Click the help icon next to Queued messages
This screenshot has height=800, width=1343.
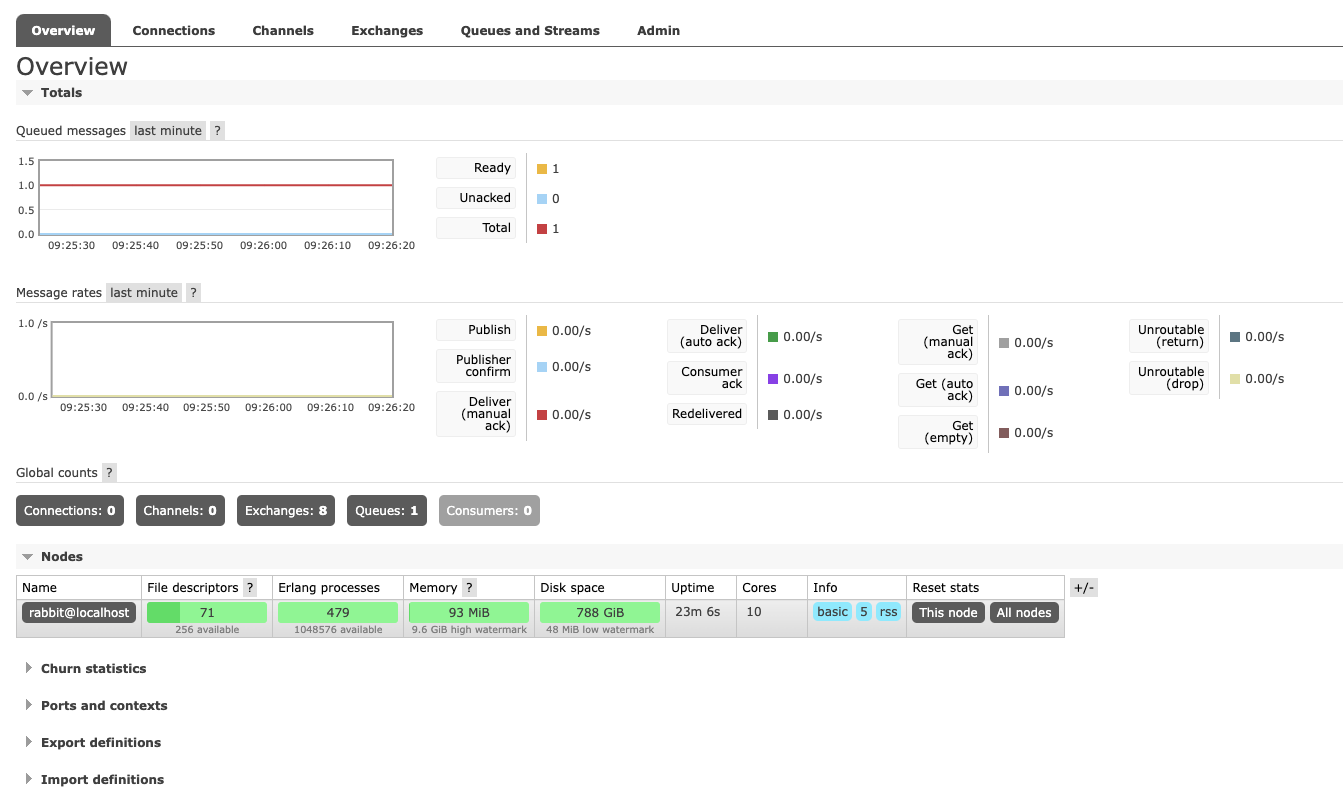[217, 131]
